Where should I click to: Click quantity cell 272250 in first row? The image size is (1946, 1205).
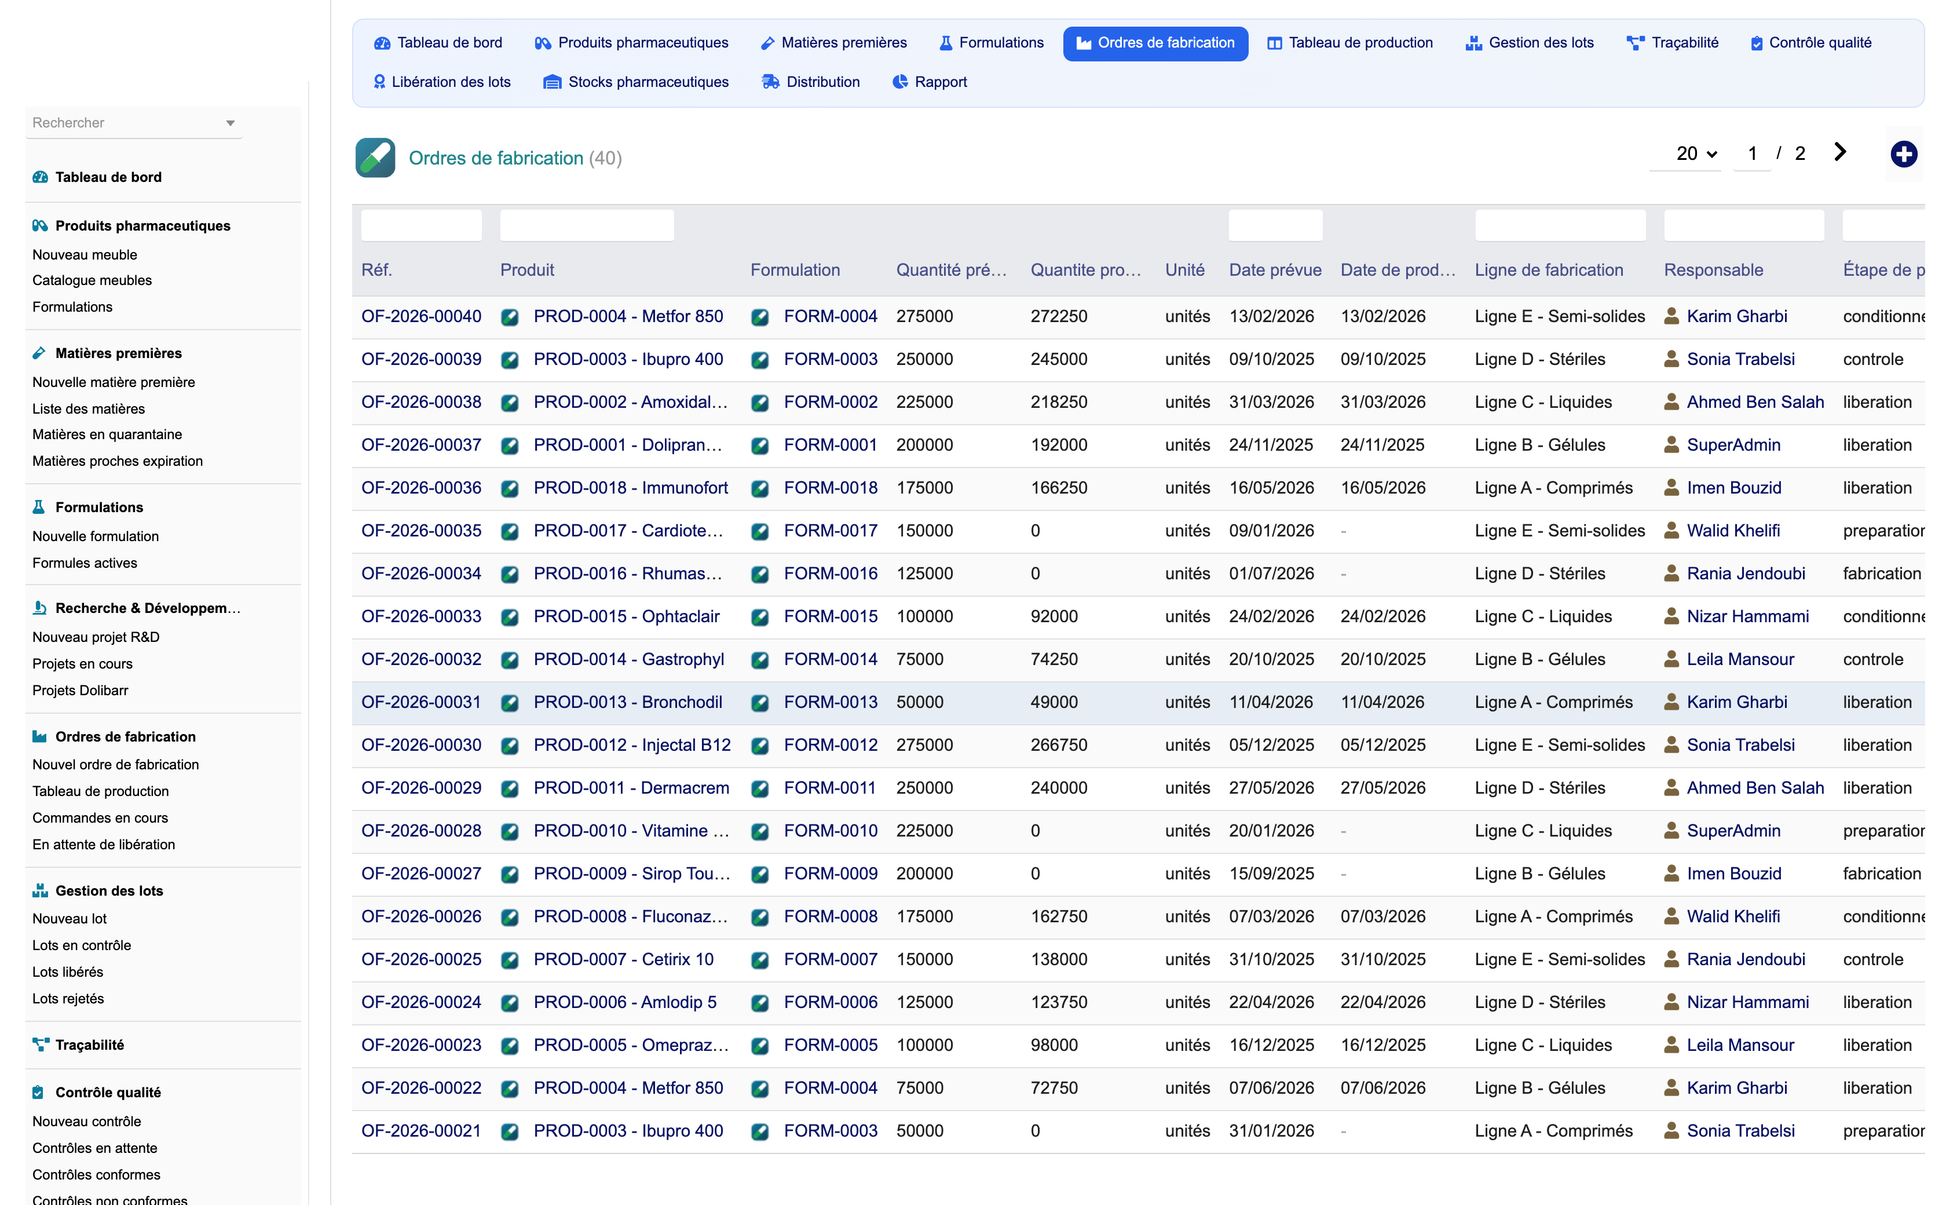(x=1059, y=316)
